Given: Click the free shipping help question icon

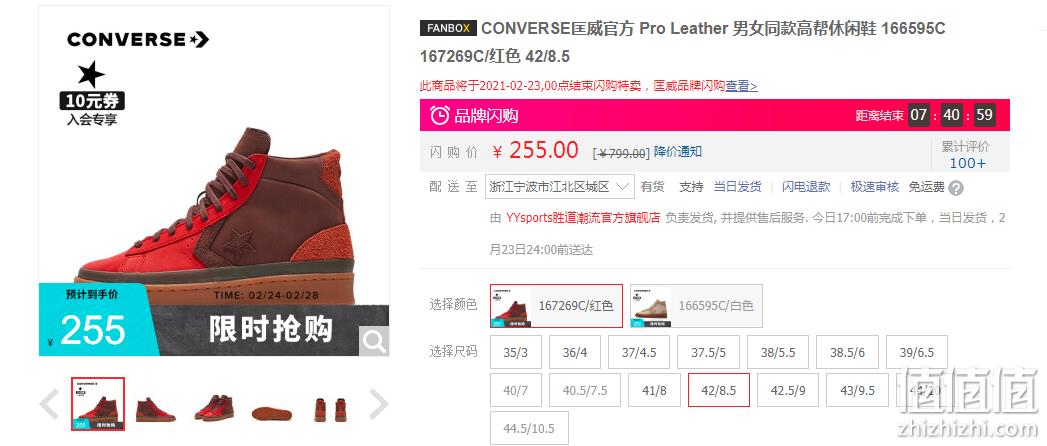Looking at the screenshot, I should [x=956, y=188].
